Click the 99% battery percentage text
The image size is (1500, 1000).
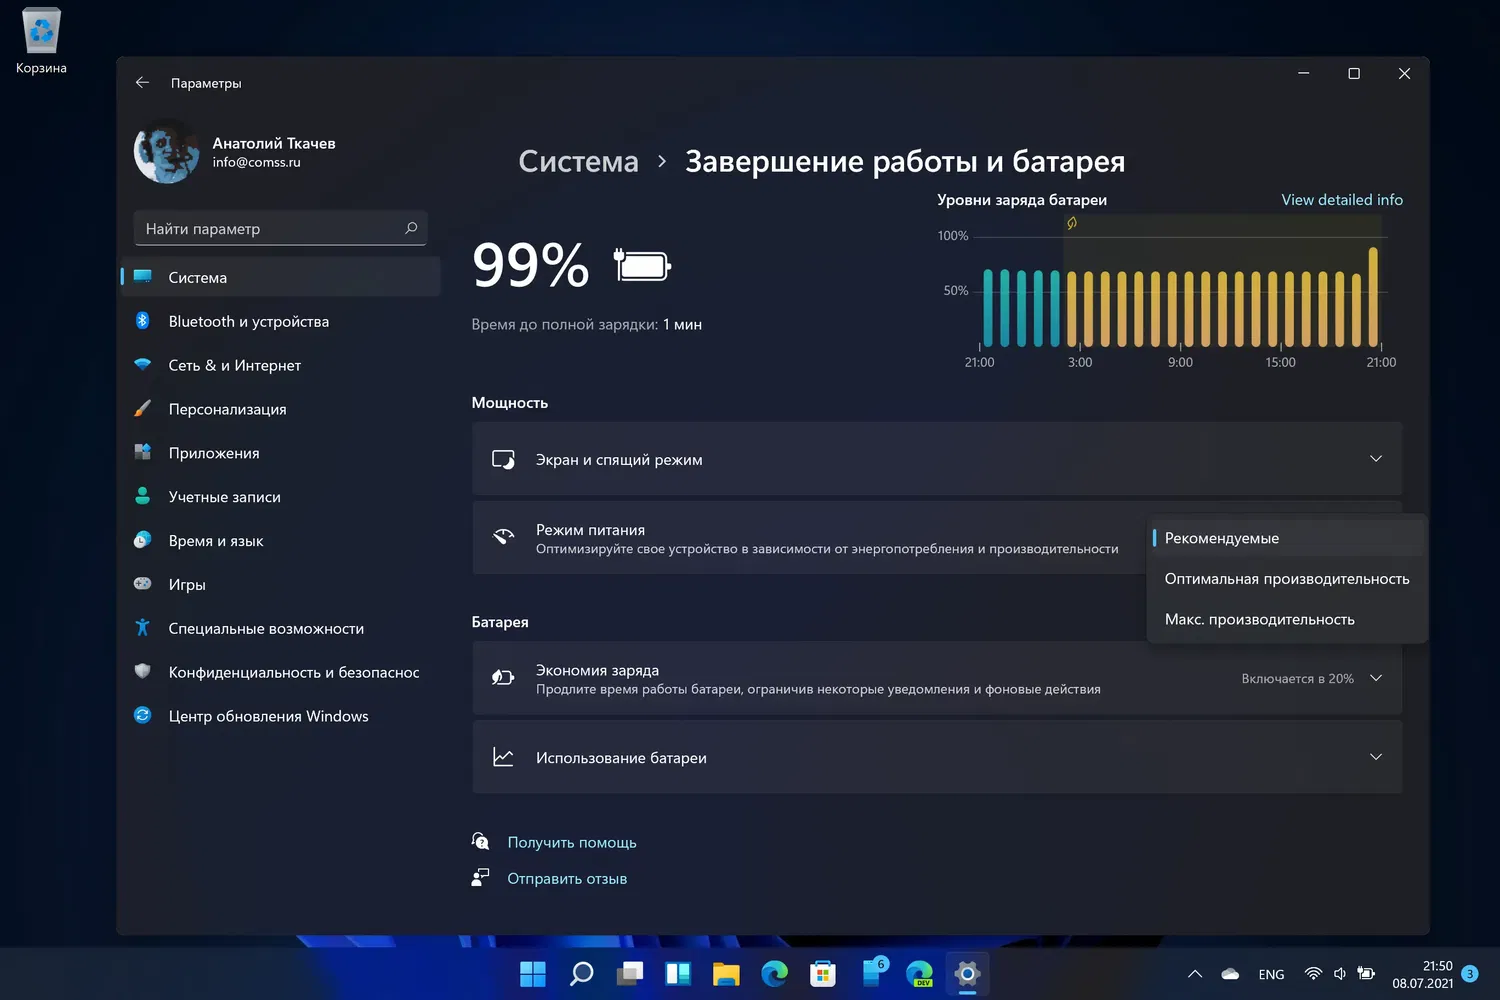pos(530,265)
